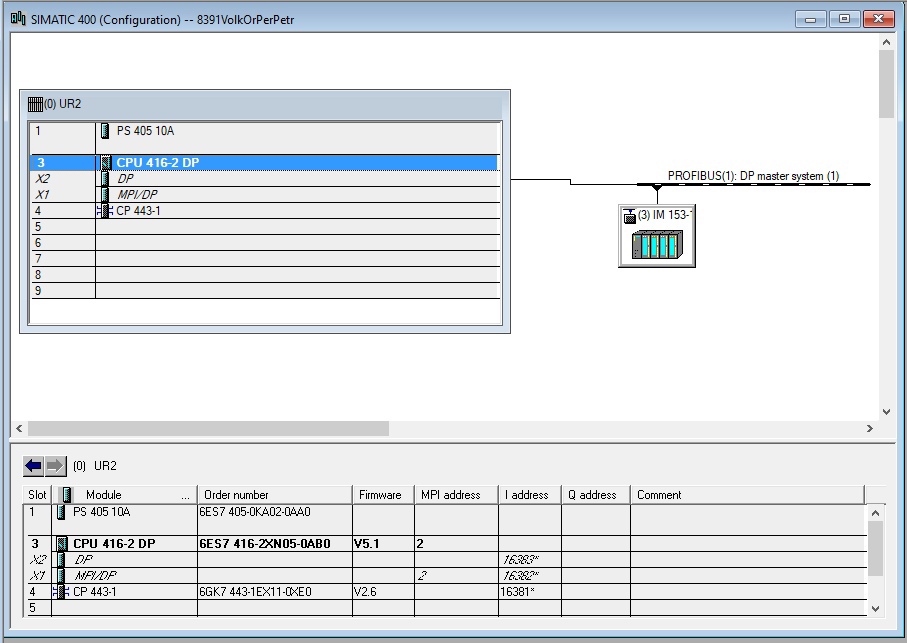
Task: Click the station view scroll down arrow
Action: tap(886, 412)
